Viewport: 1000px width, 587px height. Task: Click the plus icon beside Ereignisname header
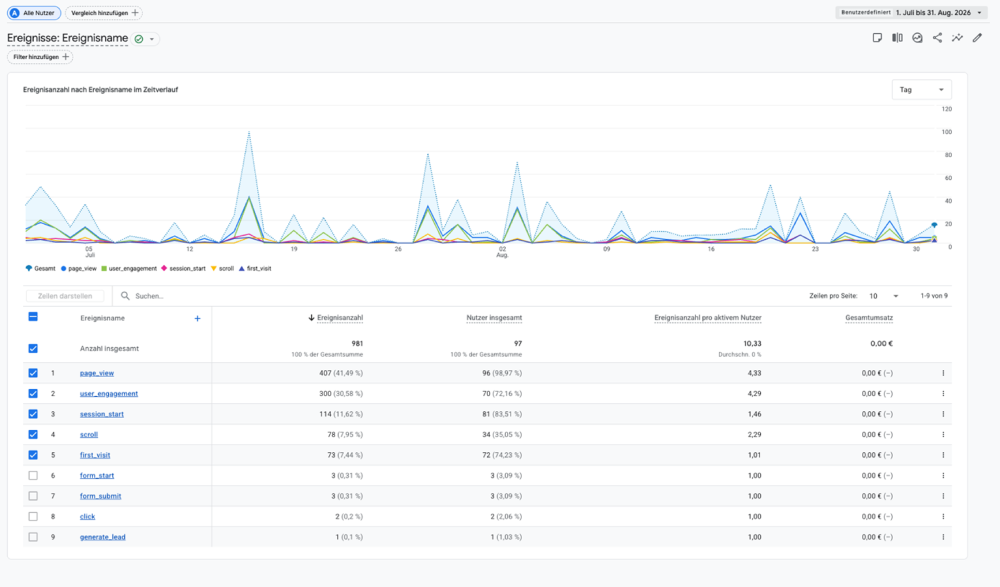(198, 318)
